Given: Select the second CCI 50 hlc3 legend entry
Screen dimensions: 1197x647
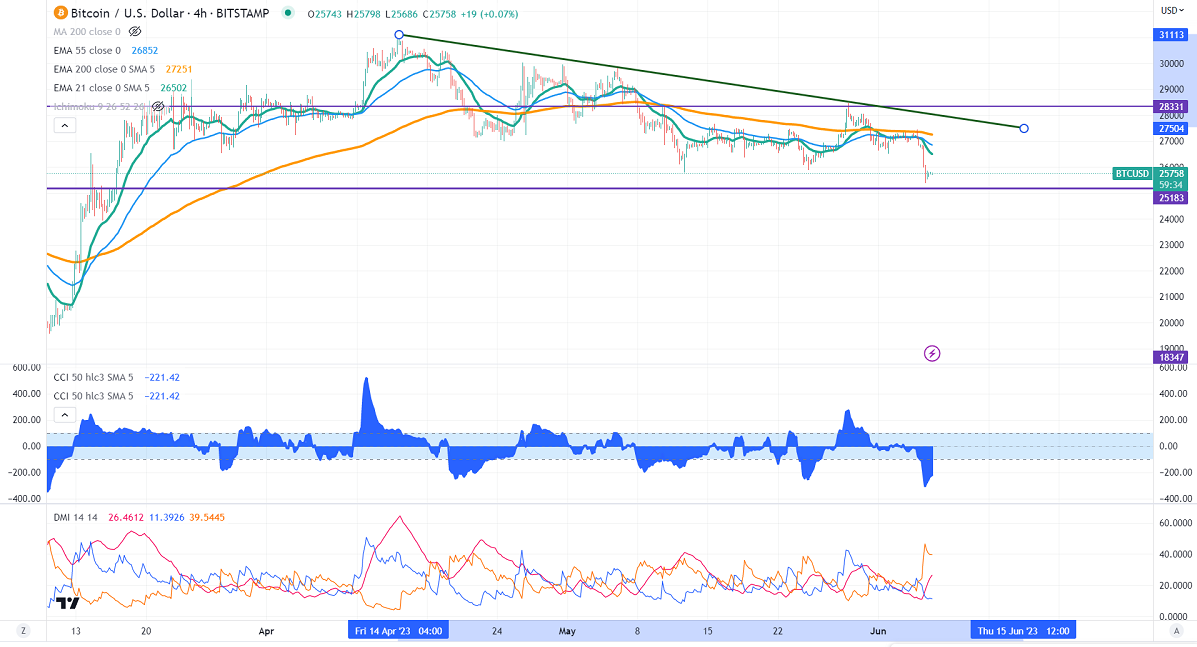Looking at the screenshot, I should click(93, 396).
